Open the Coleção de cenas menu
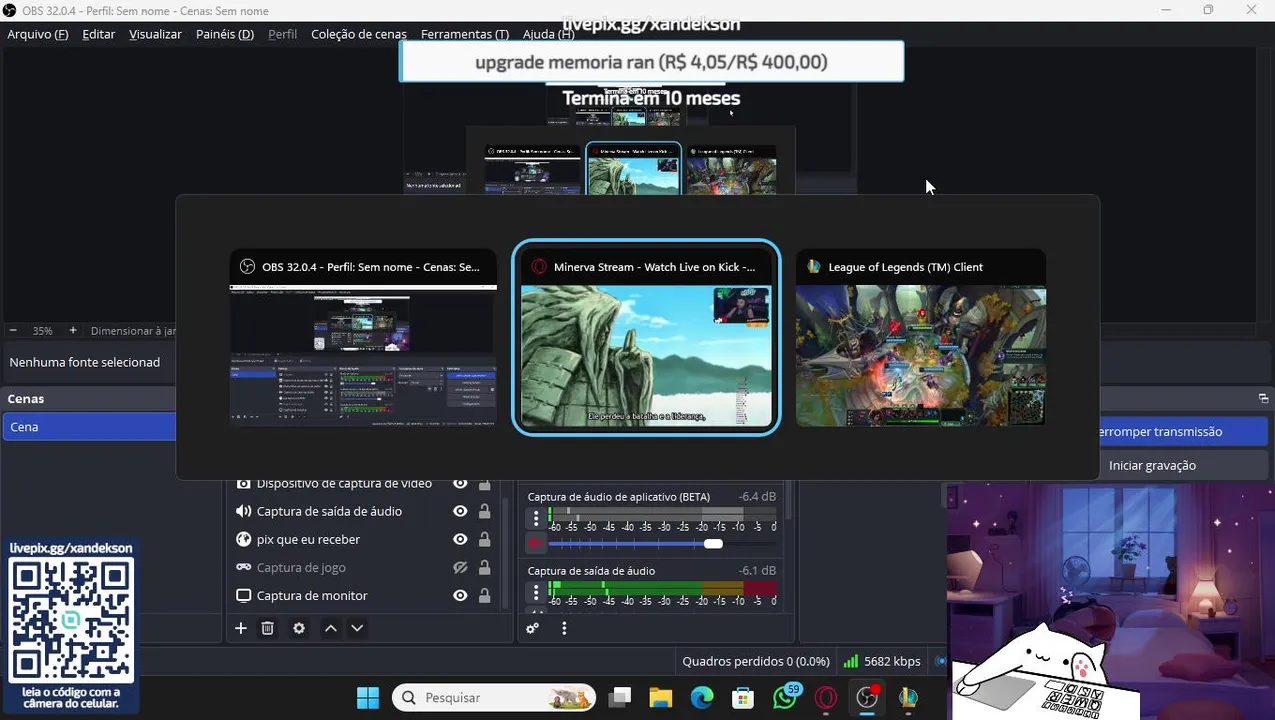 point(359,34)
